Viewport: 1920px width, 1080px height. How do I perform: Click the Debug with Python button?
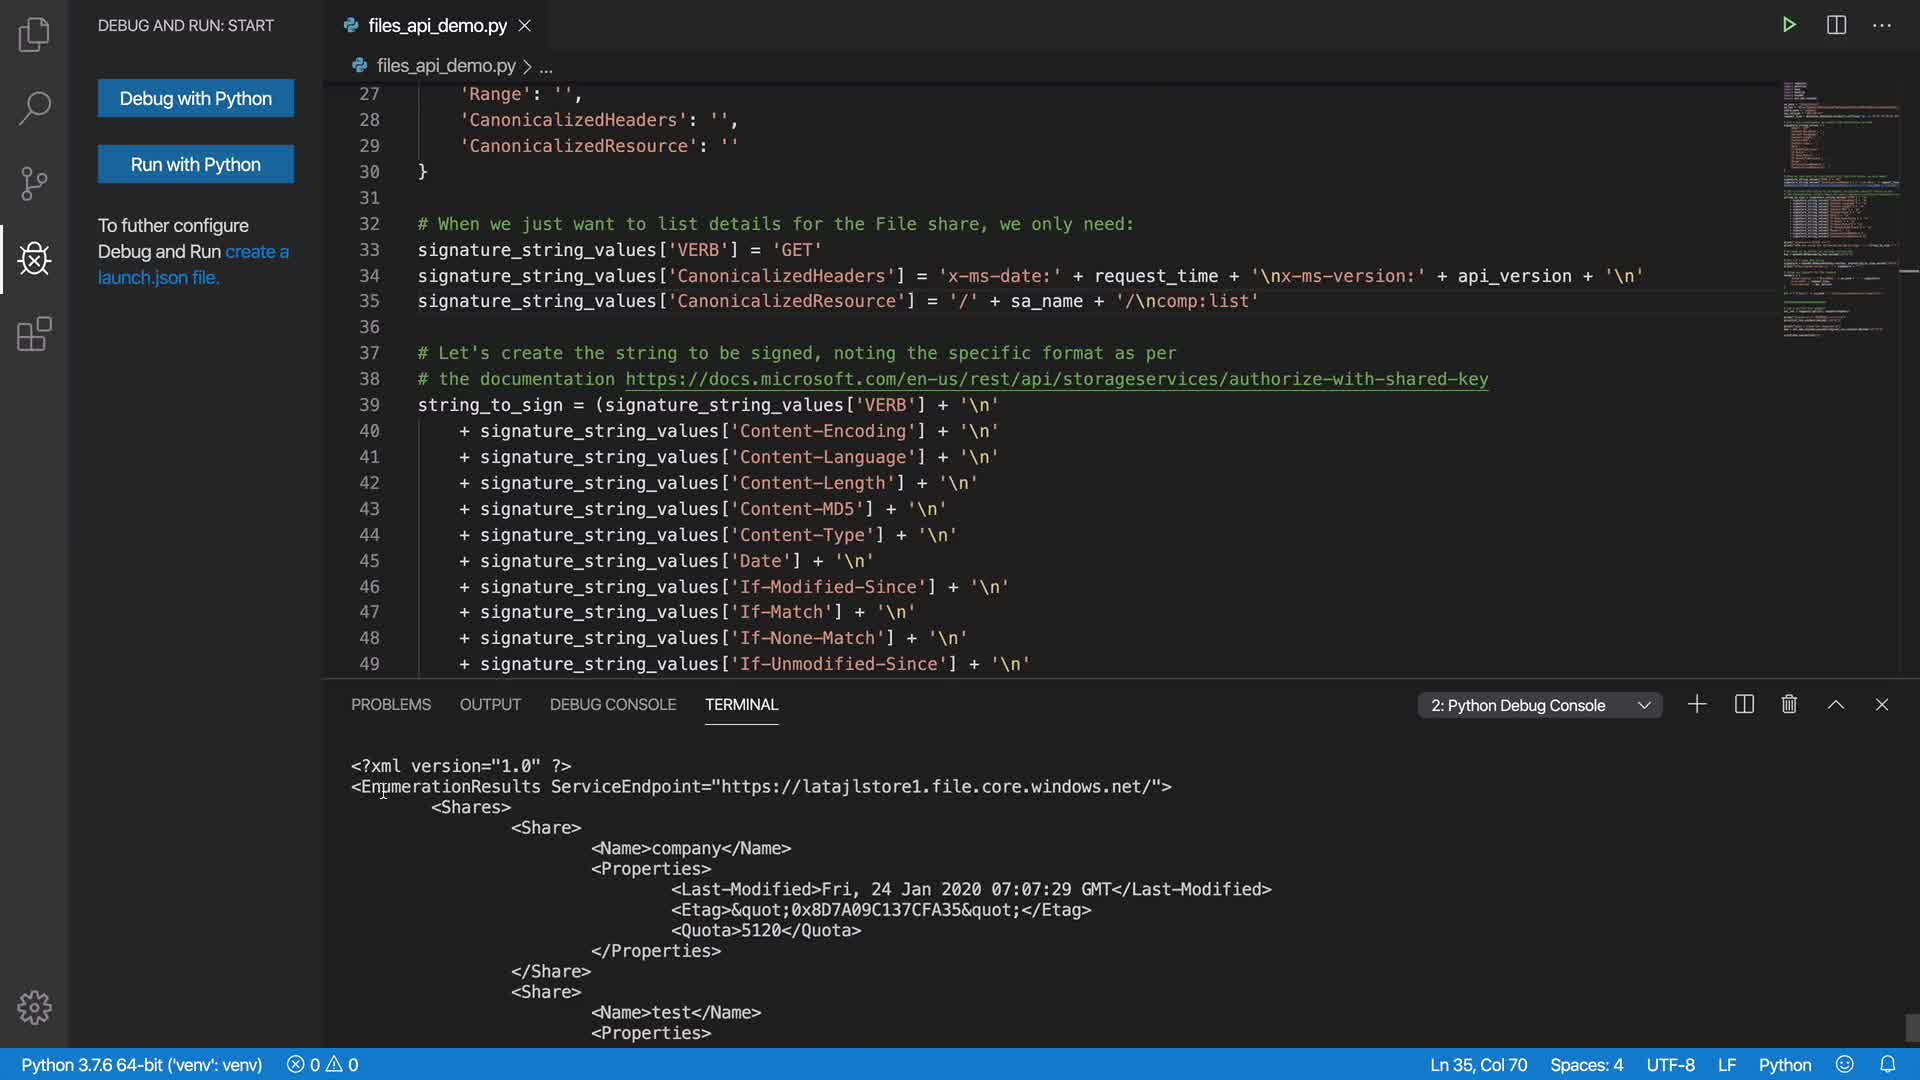195,98
